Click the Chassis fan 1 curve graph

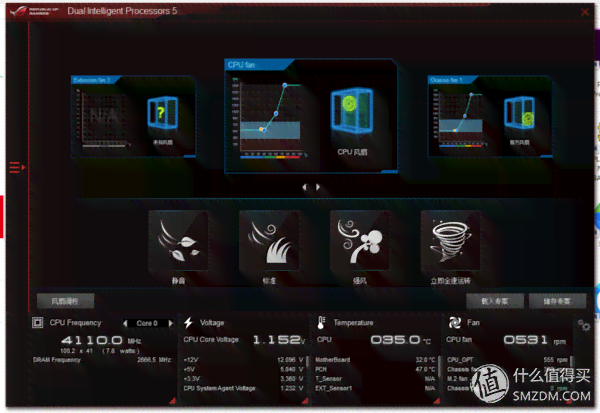461,118
